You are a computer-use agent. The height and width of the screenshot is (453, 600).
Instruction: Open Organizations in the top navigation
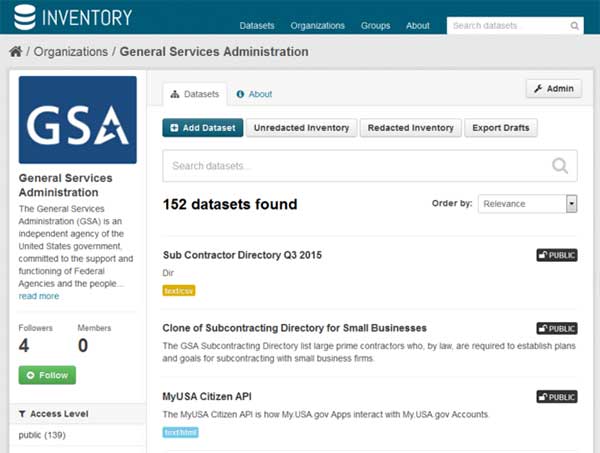click(317, 26)
